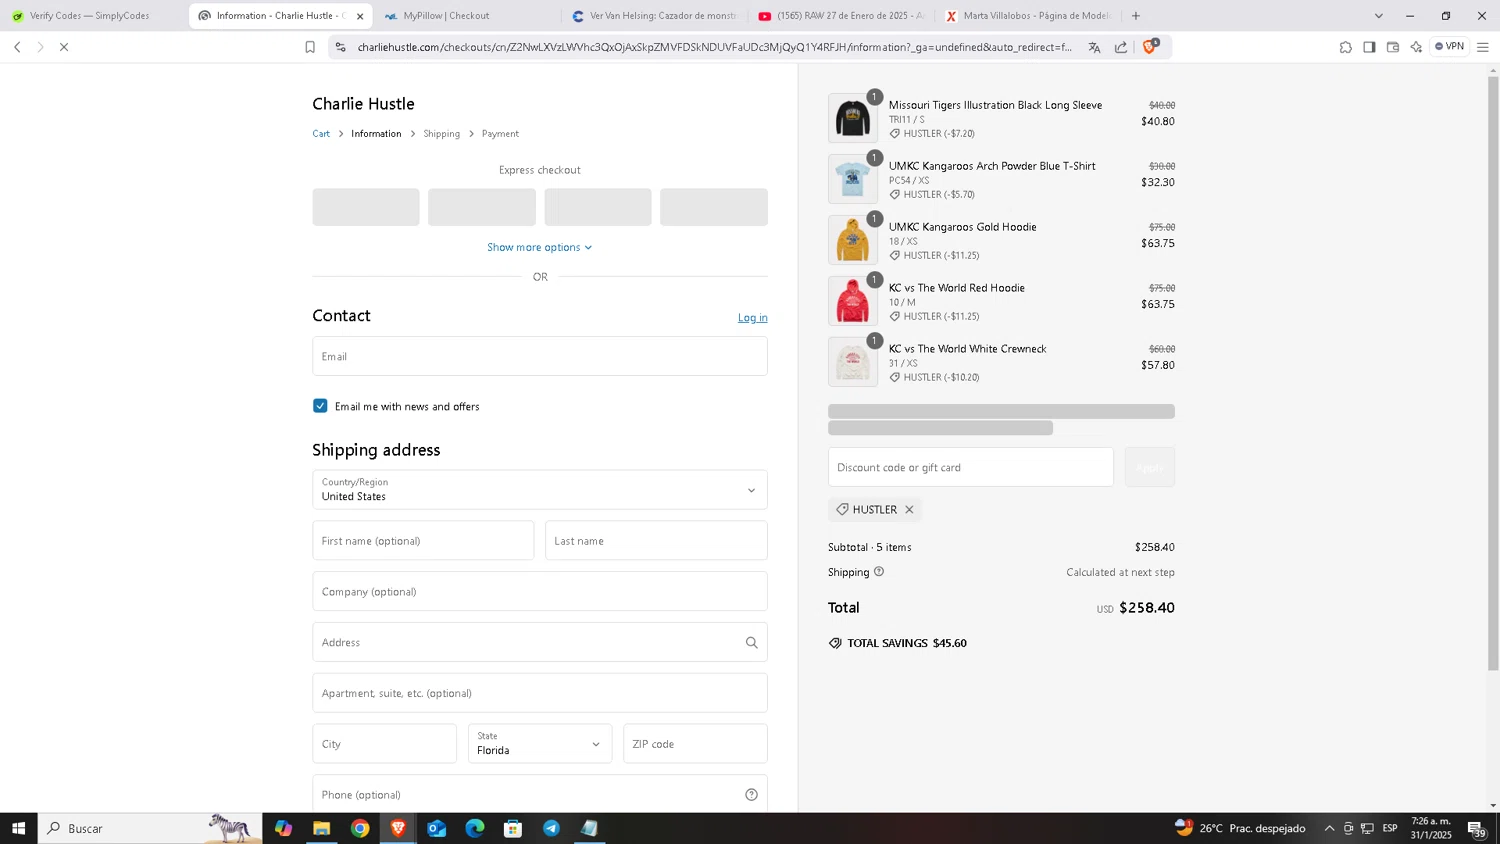1500x844 pixels.
Task: Click the Apartment, suite field
Action: (540, 693)
